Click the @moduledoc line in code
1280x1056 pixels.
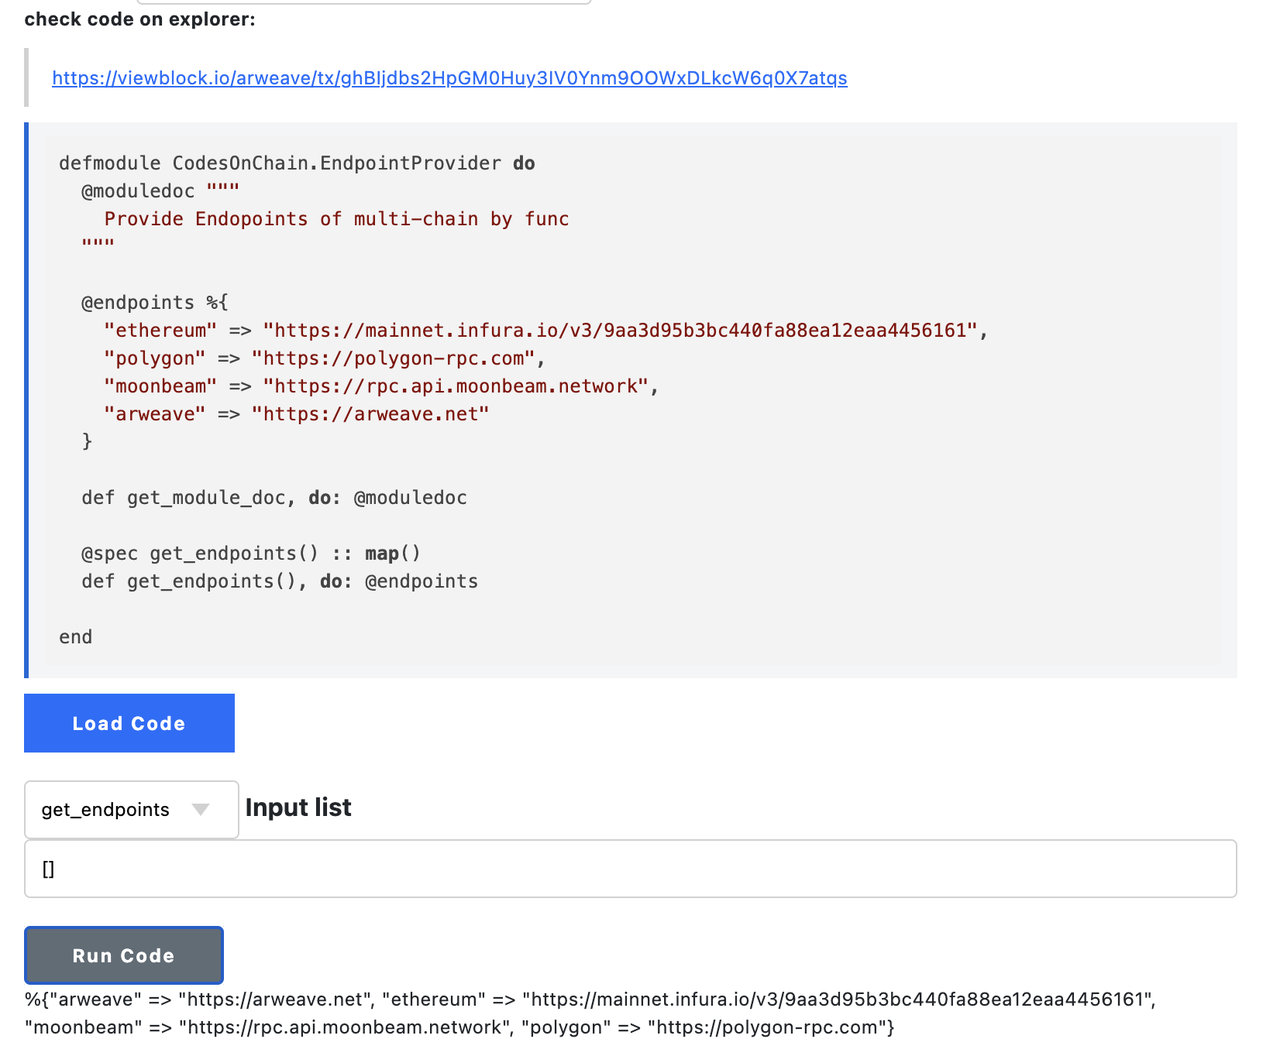(x=160, y=191)
